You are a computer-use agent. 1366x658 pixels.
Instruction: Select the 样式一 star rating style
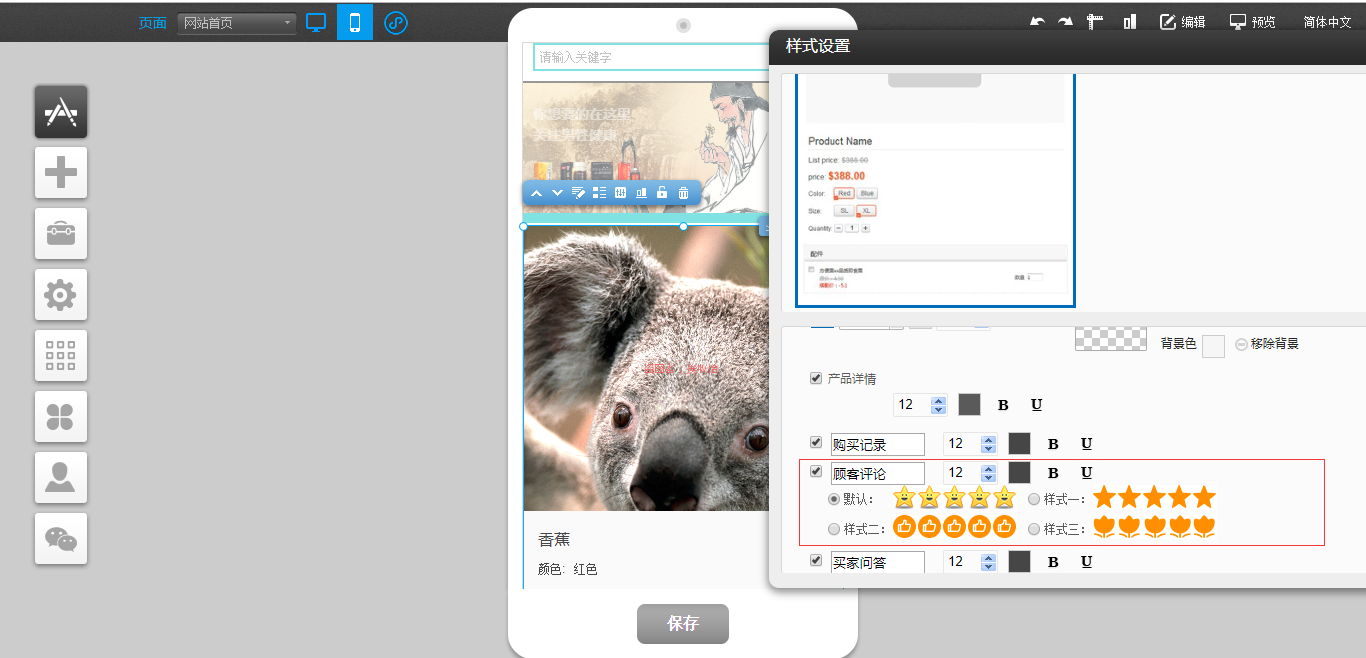[x=1034, y=499]
